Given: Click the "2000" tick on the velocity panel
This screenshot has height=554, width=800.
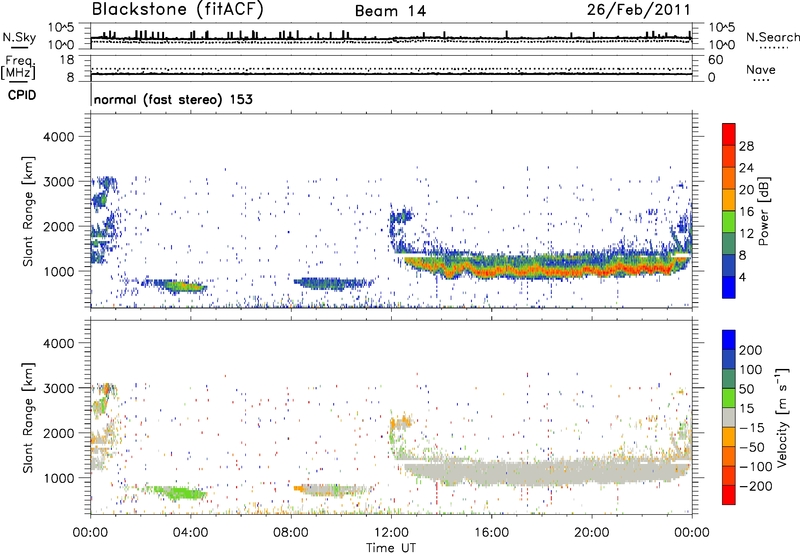Looking at the screenshot, I should pos(58,433).
